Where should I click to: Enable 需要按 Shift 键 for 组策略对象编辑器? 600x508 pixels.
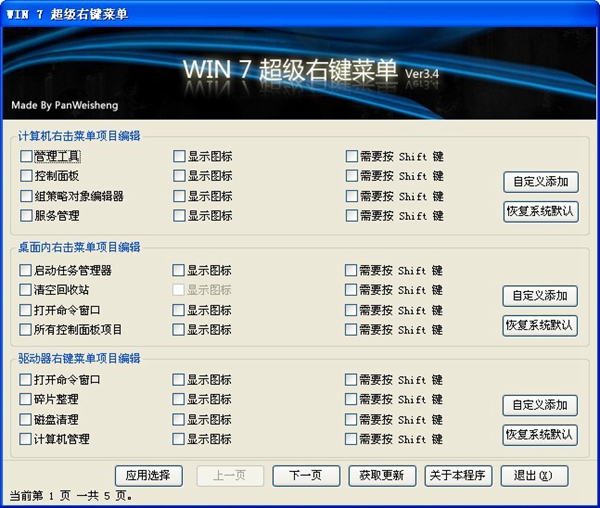352,196
